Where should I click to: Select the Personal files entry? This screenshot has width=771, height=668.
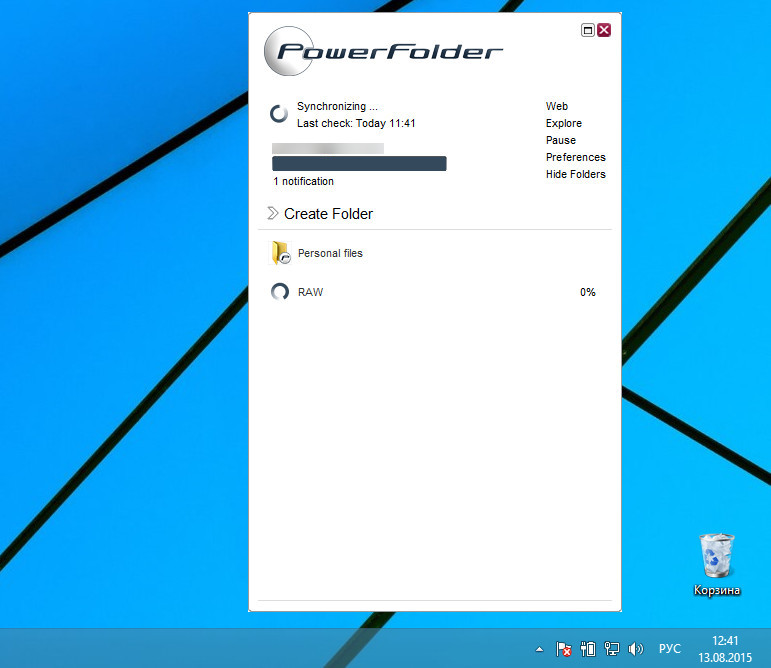[330, 253]
